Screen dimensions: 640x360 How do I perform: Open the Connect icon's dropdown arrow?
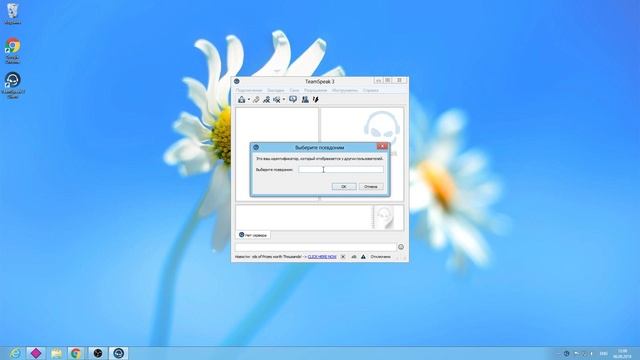click(249, 100)
